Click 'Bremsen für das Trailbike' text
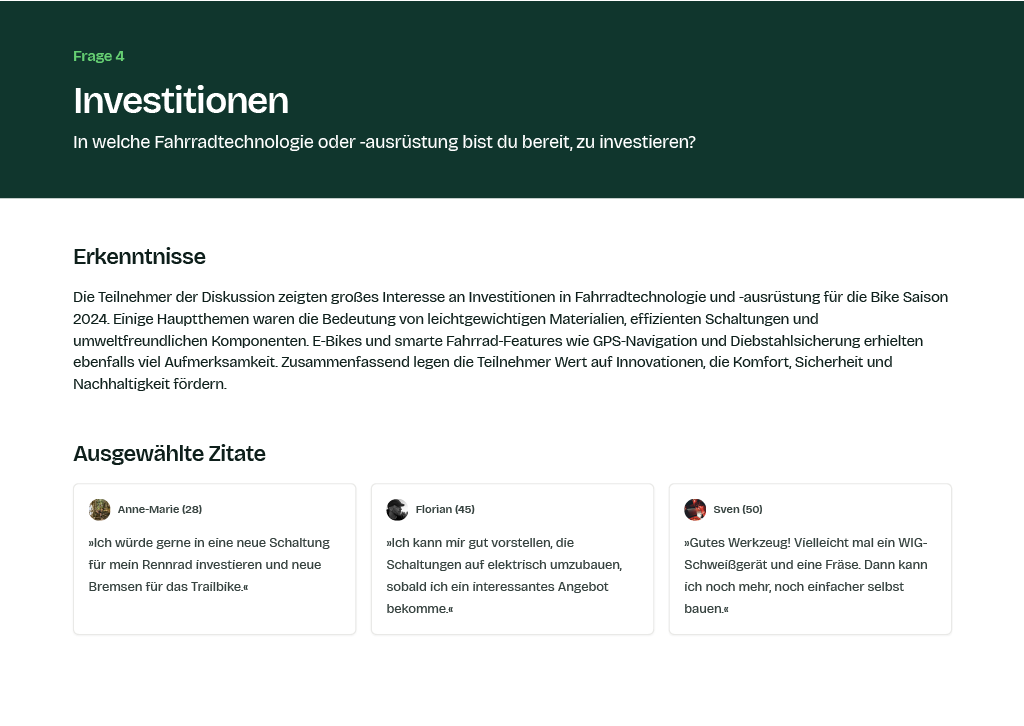Image resolution: width=1024 pixels, height=726 pixels. click(167, 587)
